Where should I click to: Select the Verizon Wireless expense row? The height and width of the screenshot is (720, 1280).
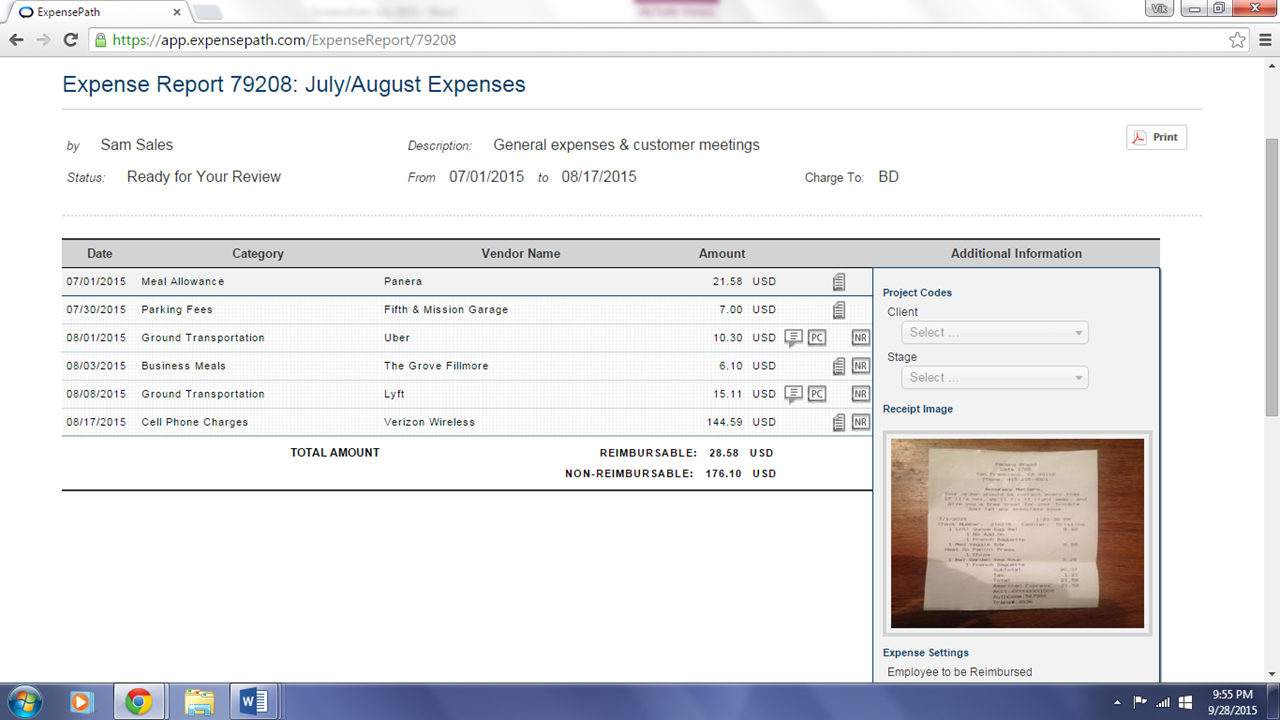430,423
